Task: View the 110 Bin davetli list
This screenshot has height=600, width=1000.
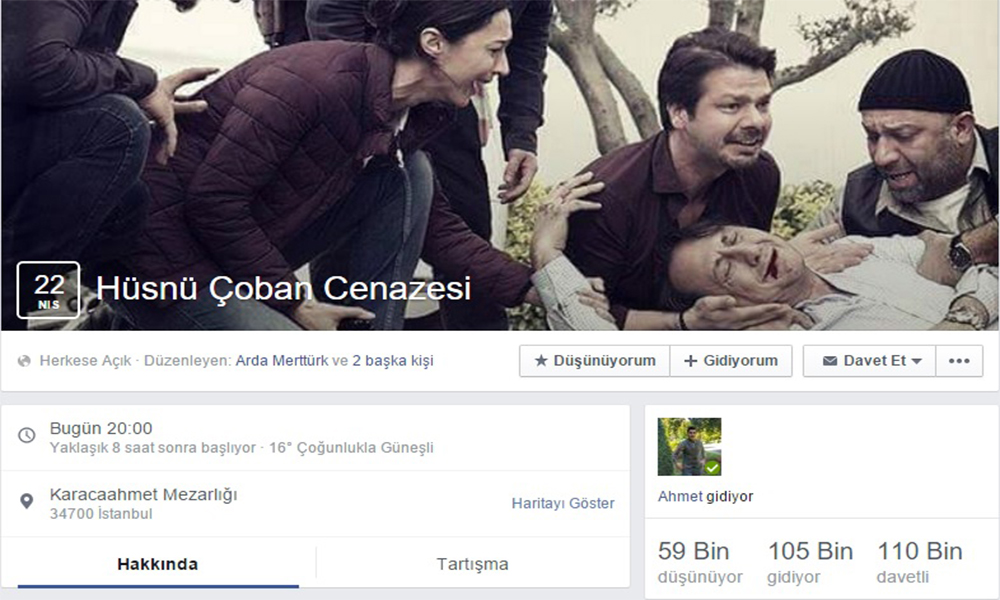Action: point(919,562)
